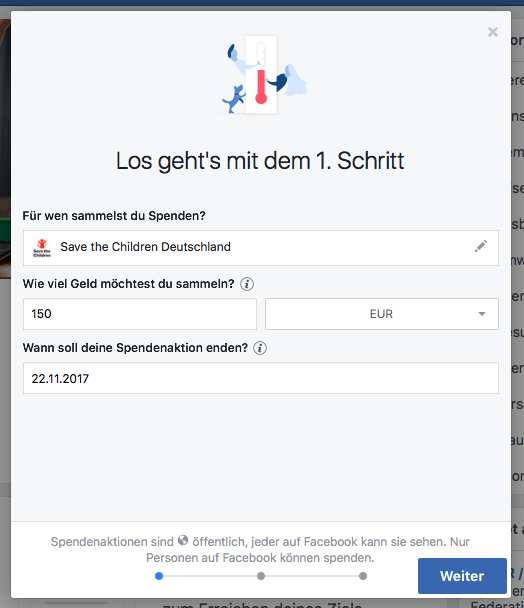Screen dimensions: 524x608
Task: Click the globe public visibility icon
Action: 183,540
